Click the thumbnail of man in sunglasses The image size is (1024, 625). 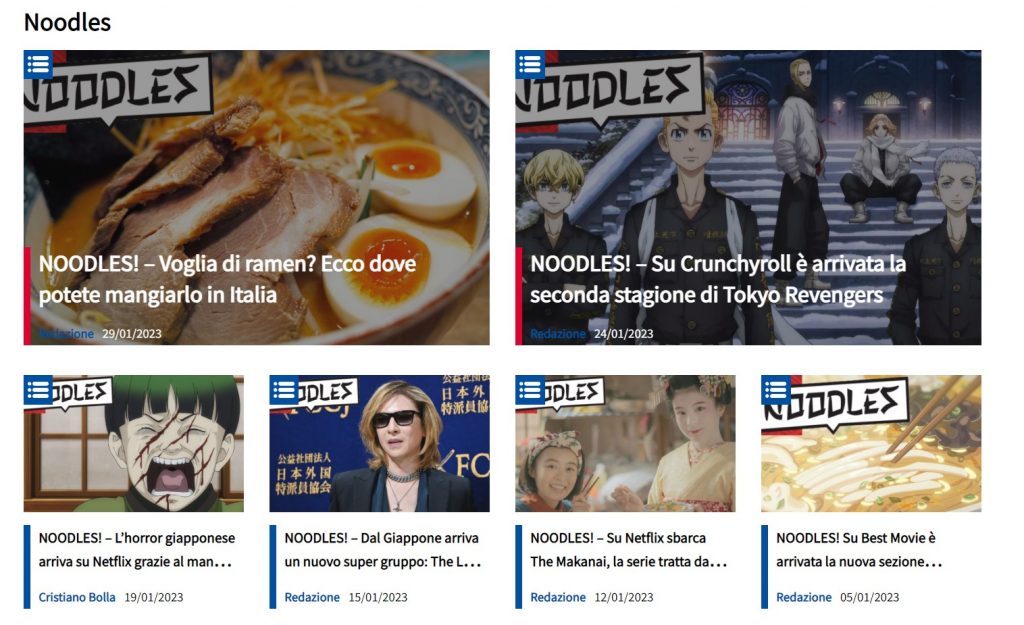point(379,443)
